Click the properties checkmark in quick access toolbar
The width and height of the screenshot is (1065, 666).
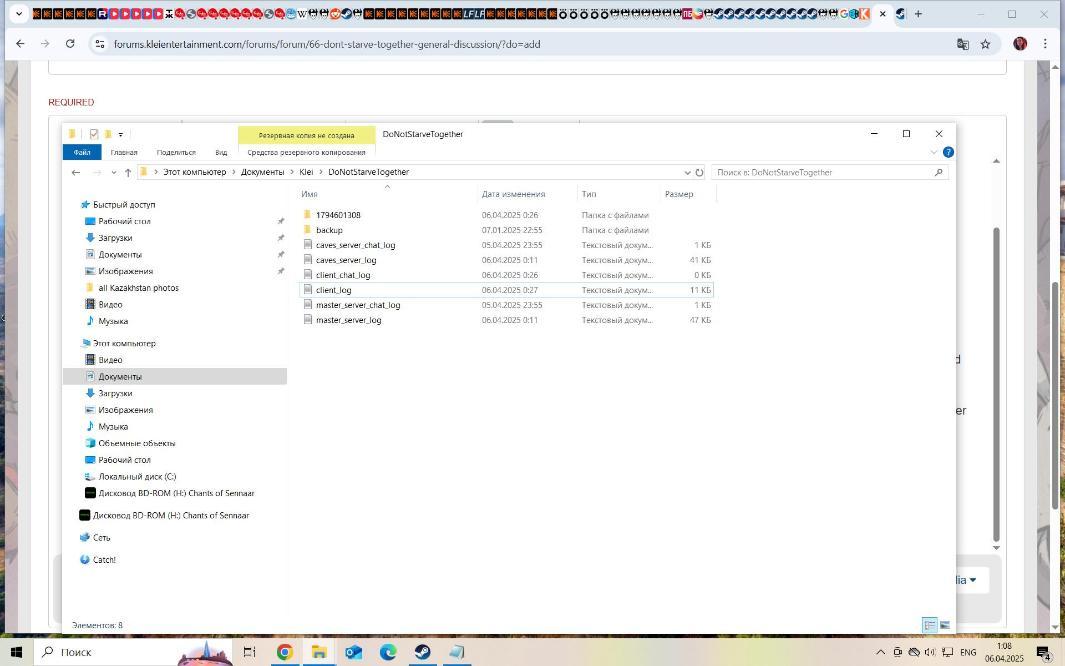tap(94, 134)
